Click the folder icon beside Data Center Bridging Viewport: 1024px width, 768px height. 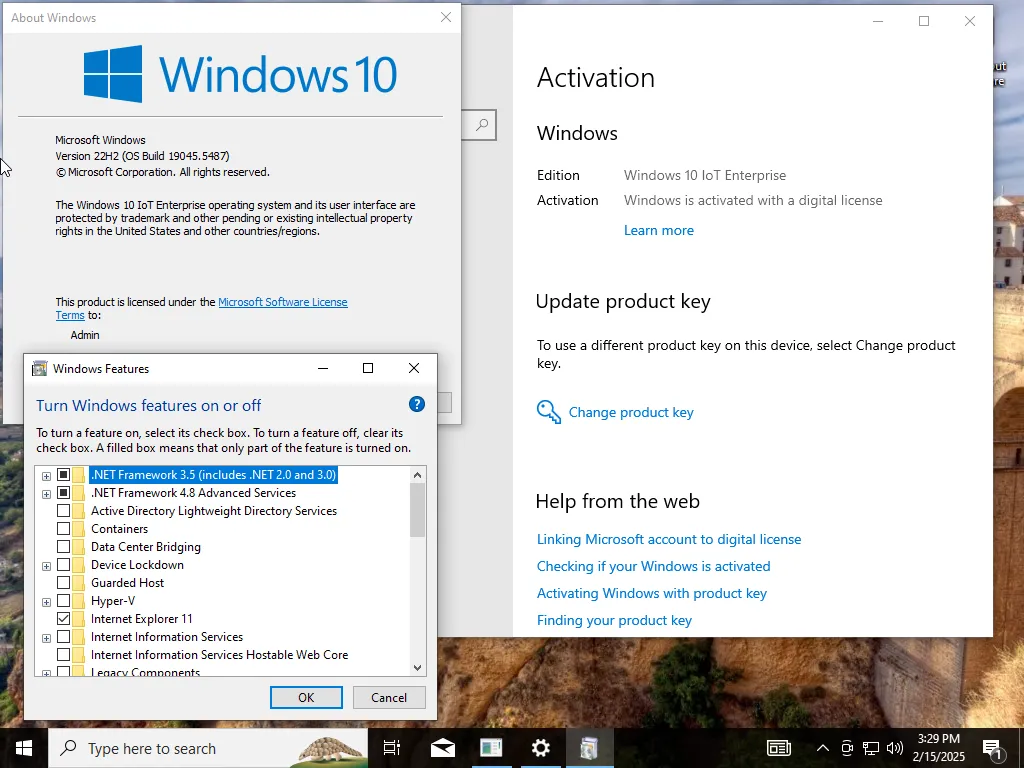pos(78,547)
